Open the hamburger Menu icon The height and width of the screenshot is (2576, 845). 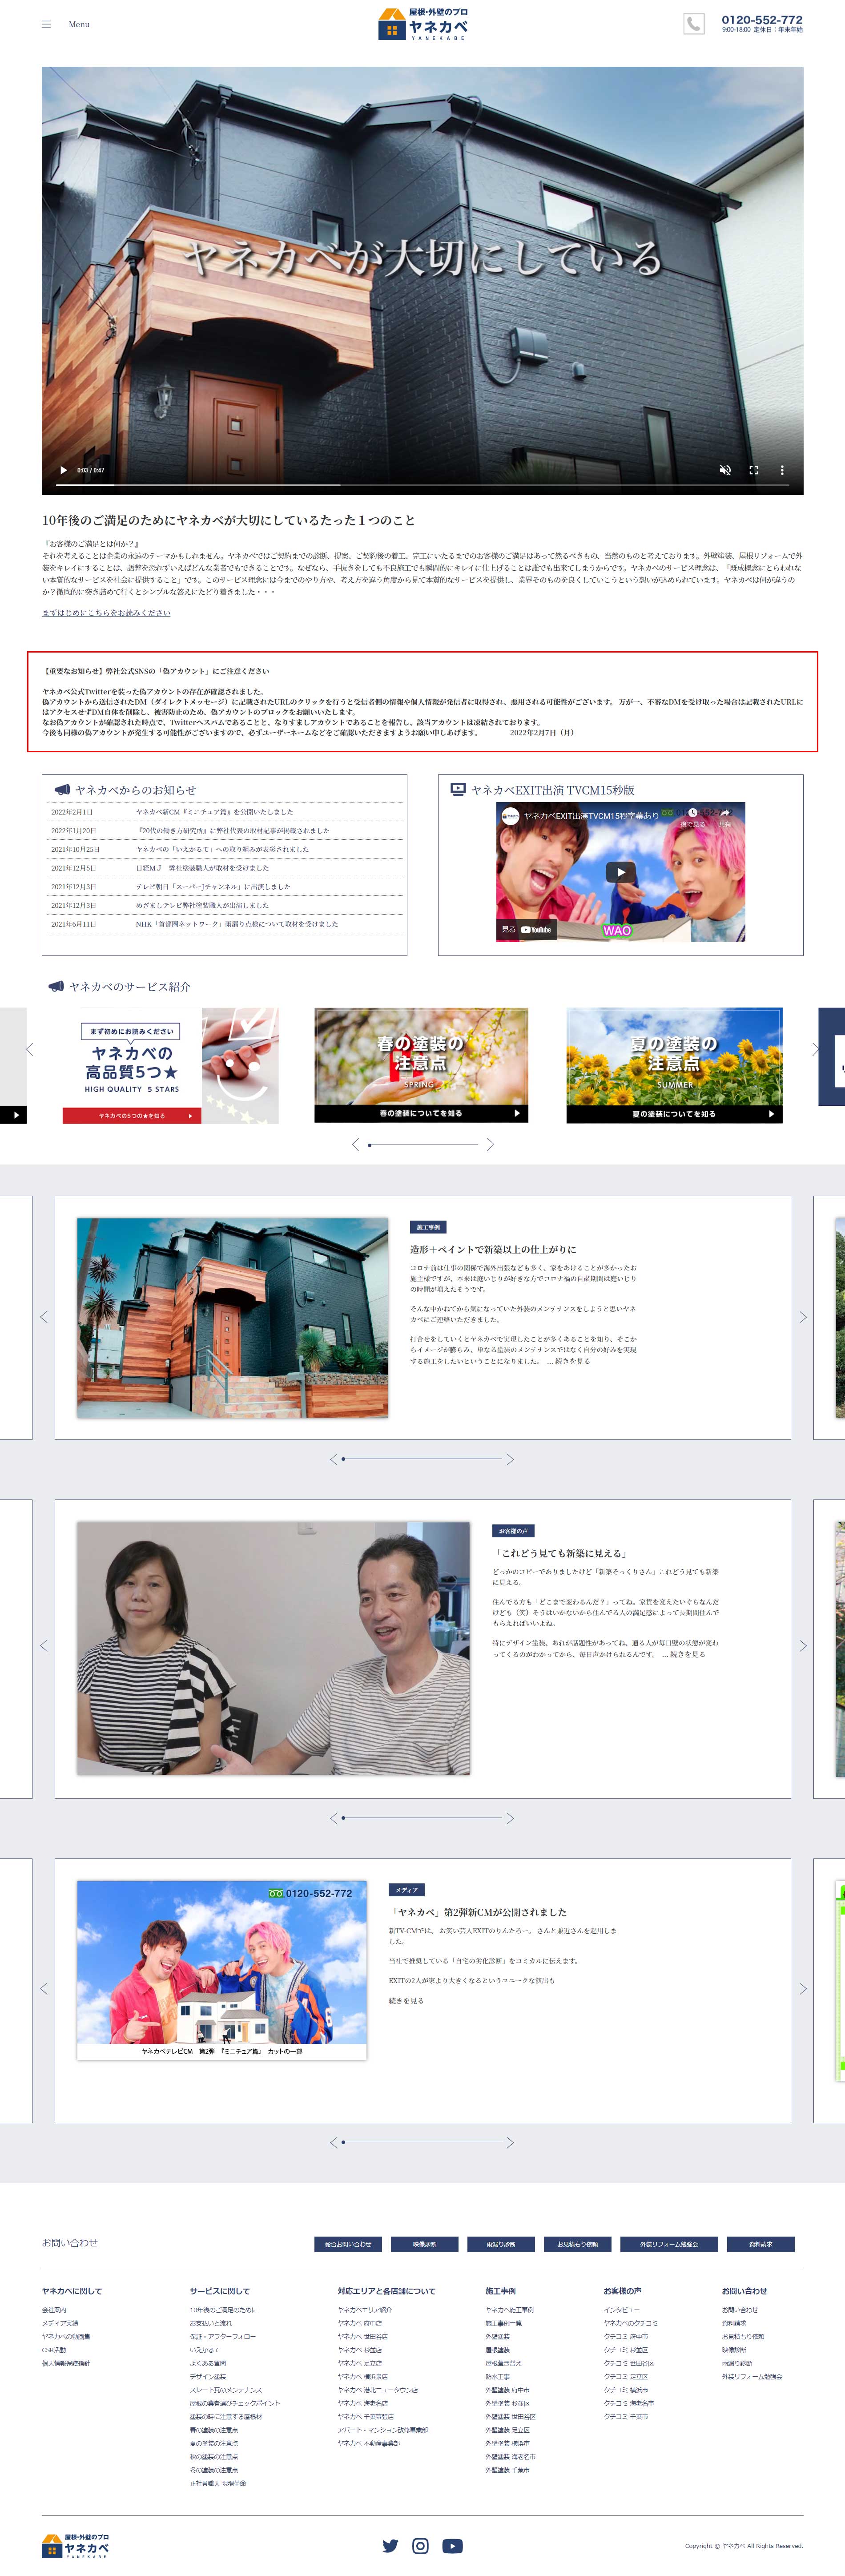tap(46, 24)
